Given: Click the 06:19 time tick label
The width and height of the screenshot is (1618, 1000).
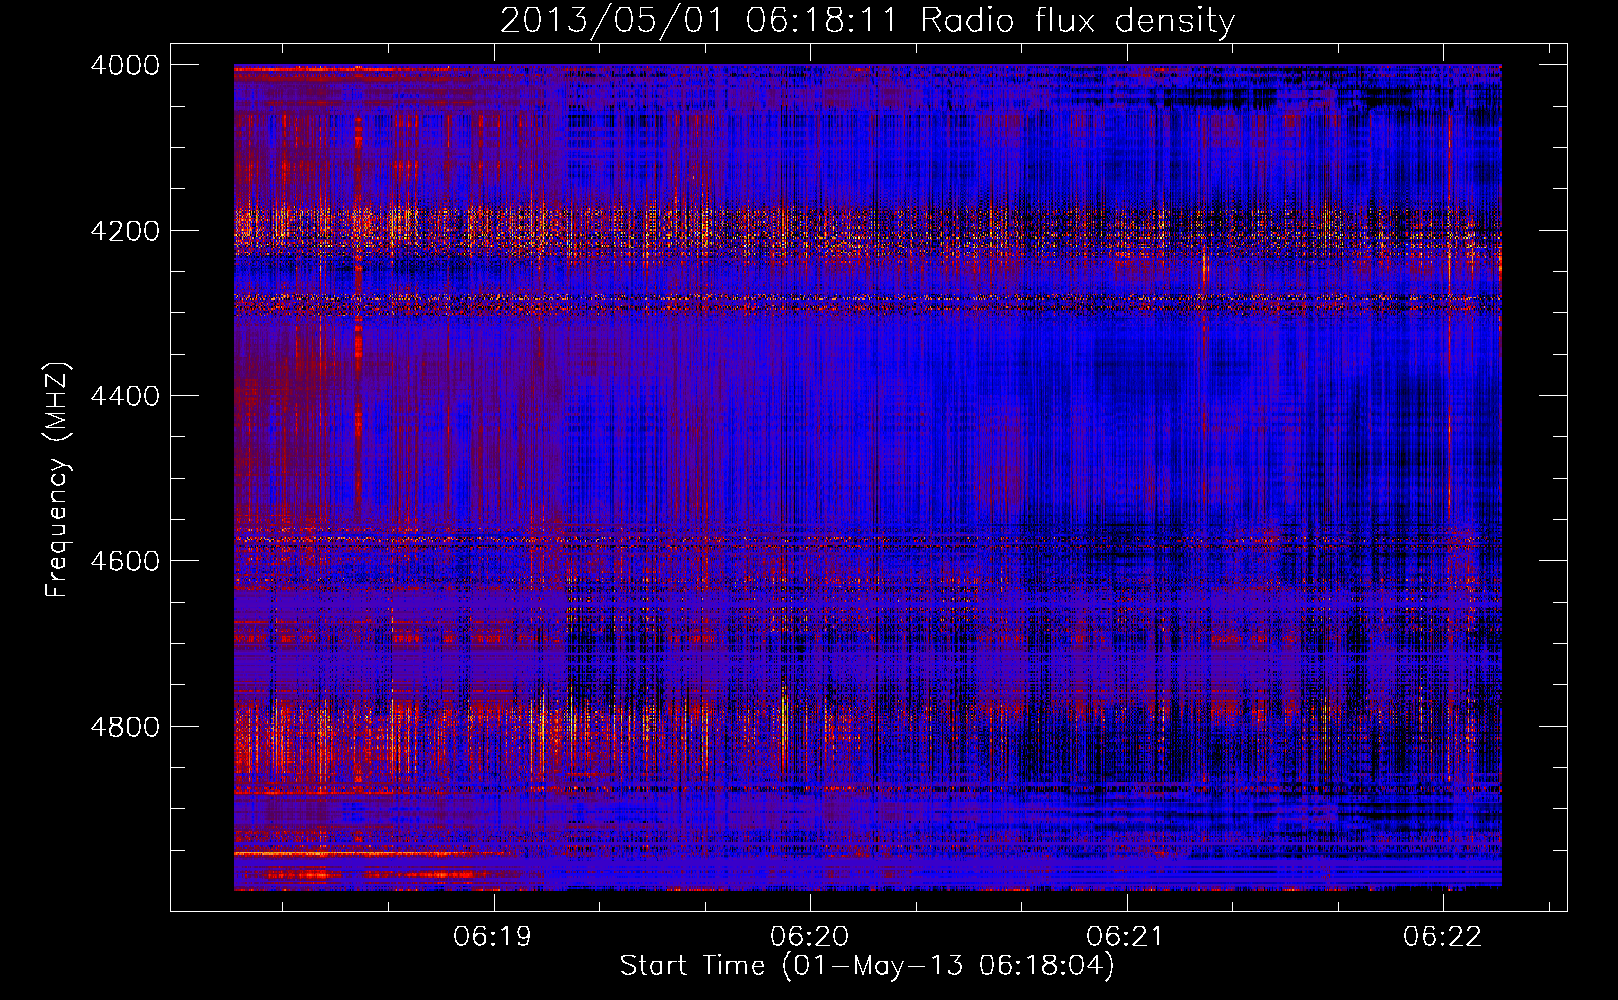Looking at the screenshot, I should 492,936.
